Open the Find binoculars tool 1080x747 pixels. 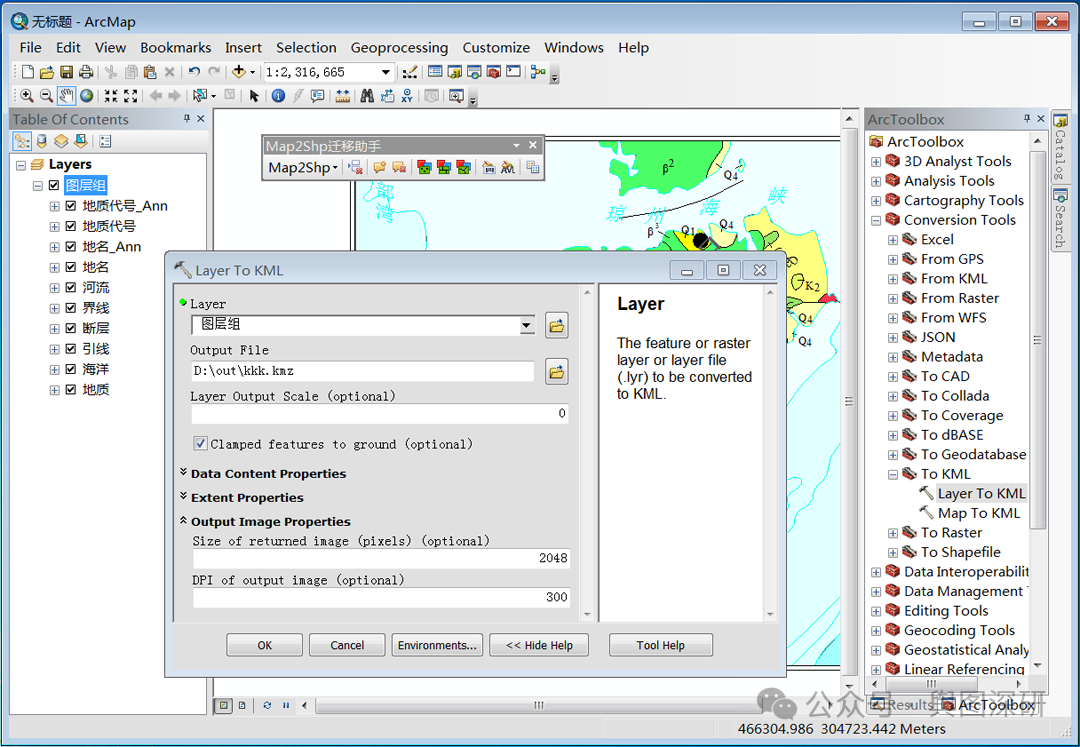(x=367, y=96)
